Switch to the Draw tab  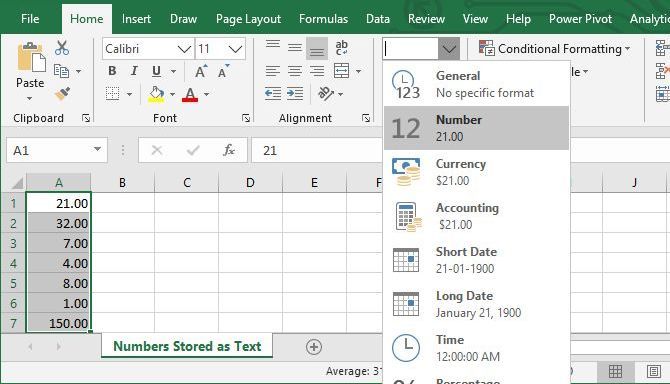(x=183, y=19)
